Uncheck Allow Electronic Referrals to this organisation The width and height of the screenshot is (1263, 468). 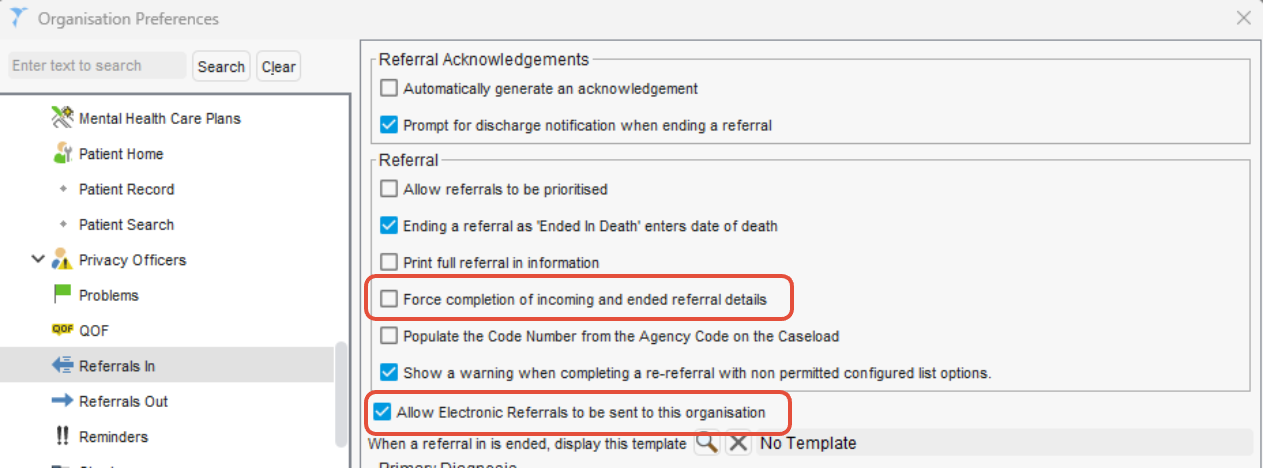(x=381, y=411)
